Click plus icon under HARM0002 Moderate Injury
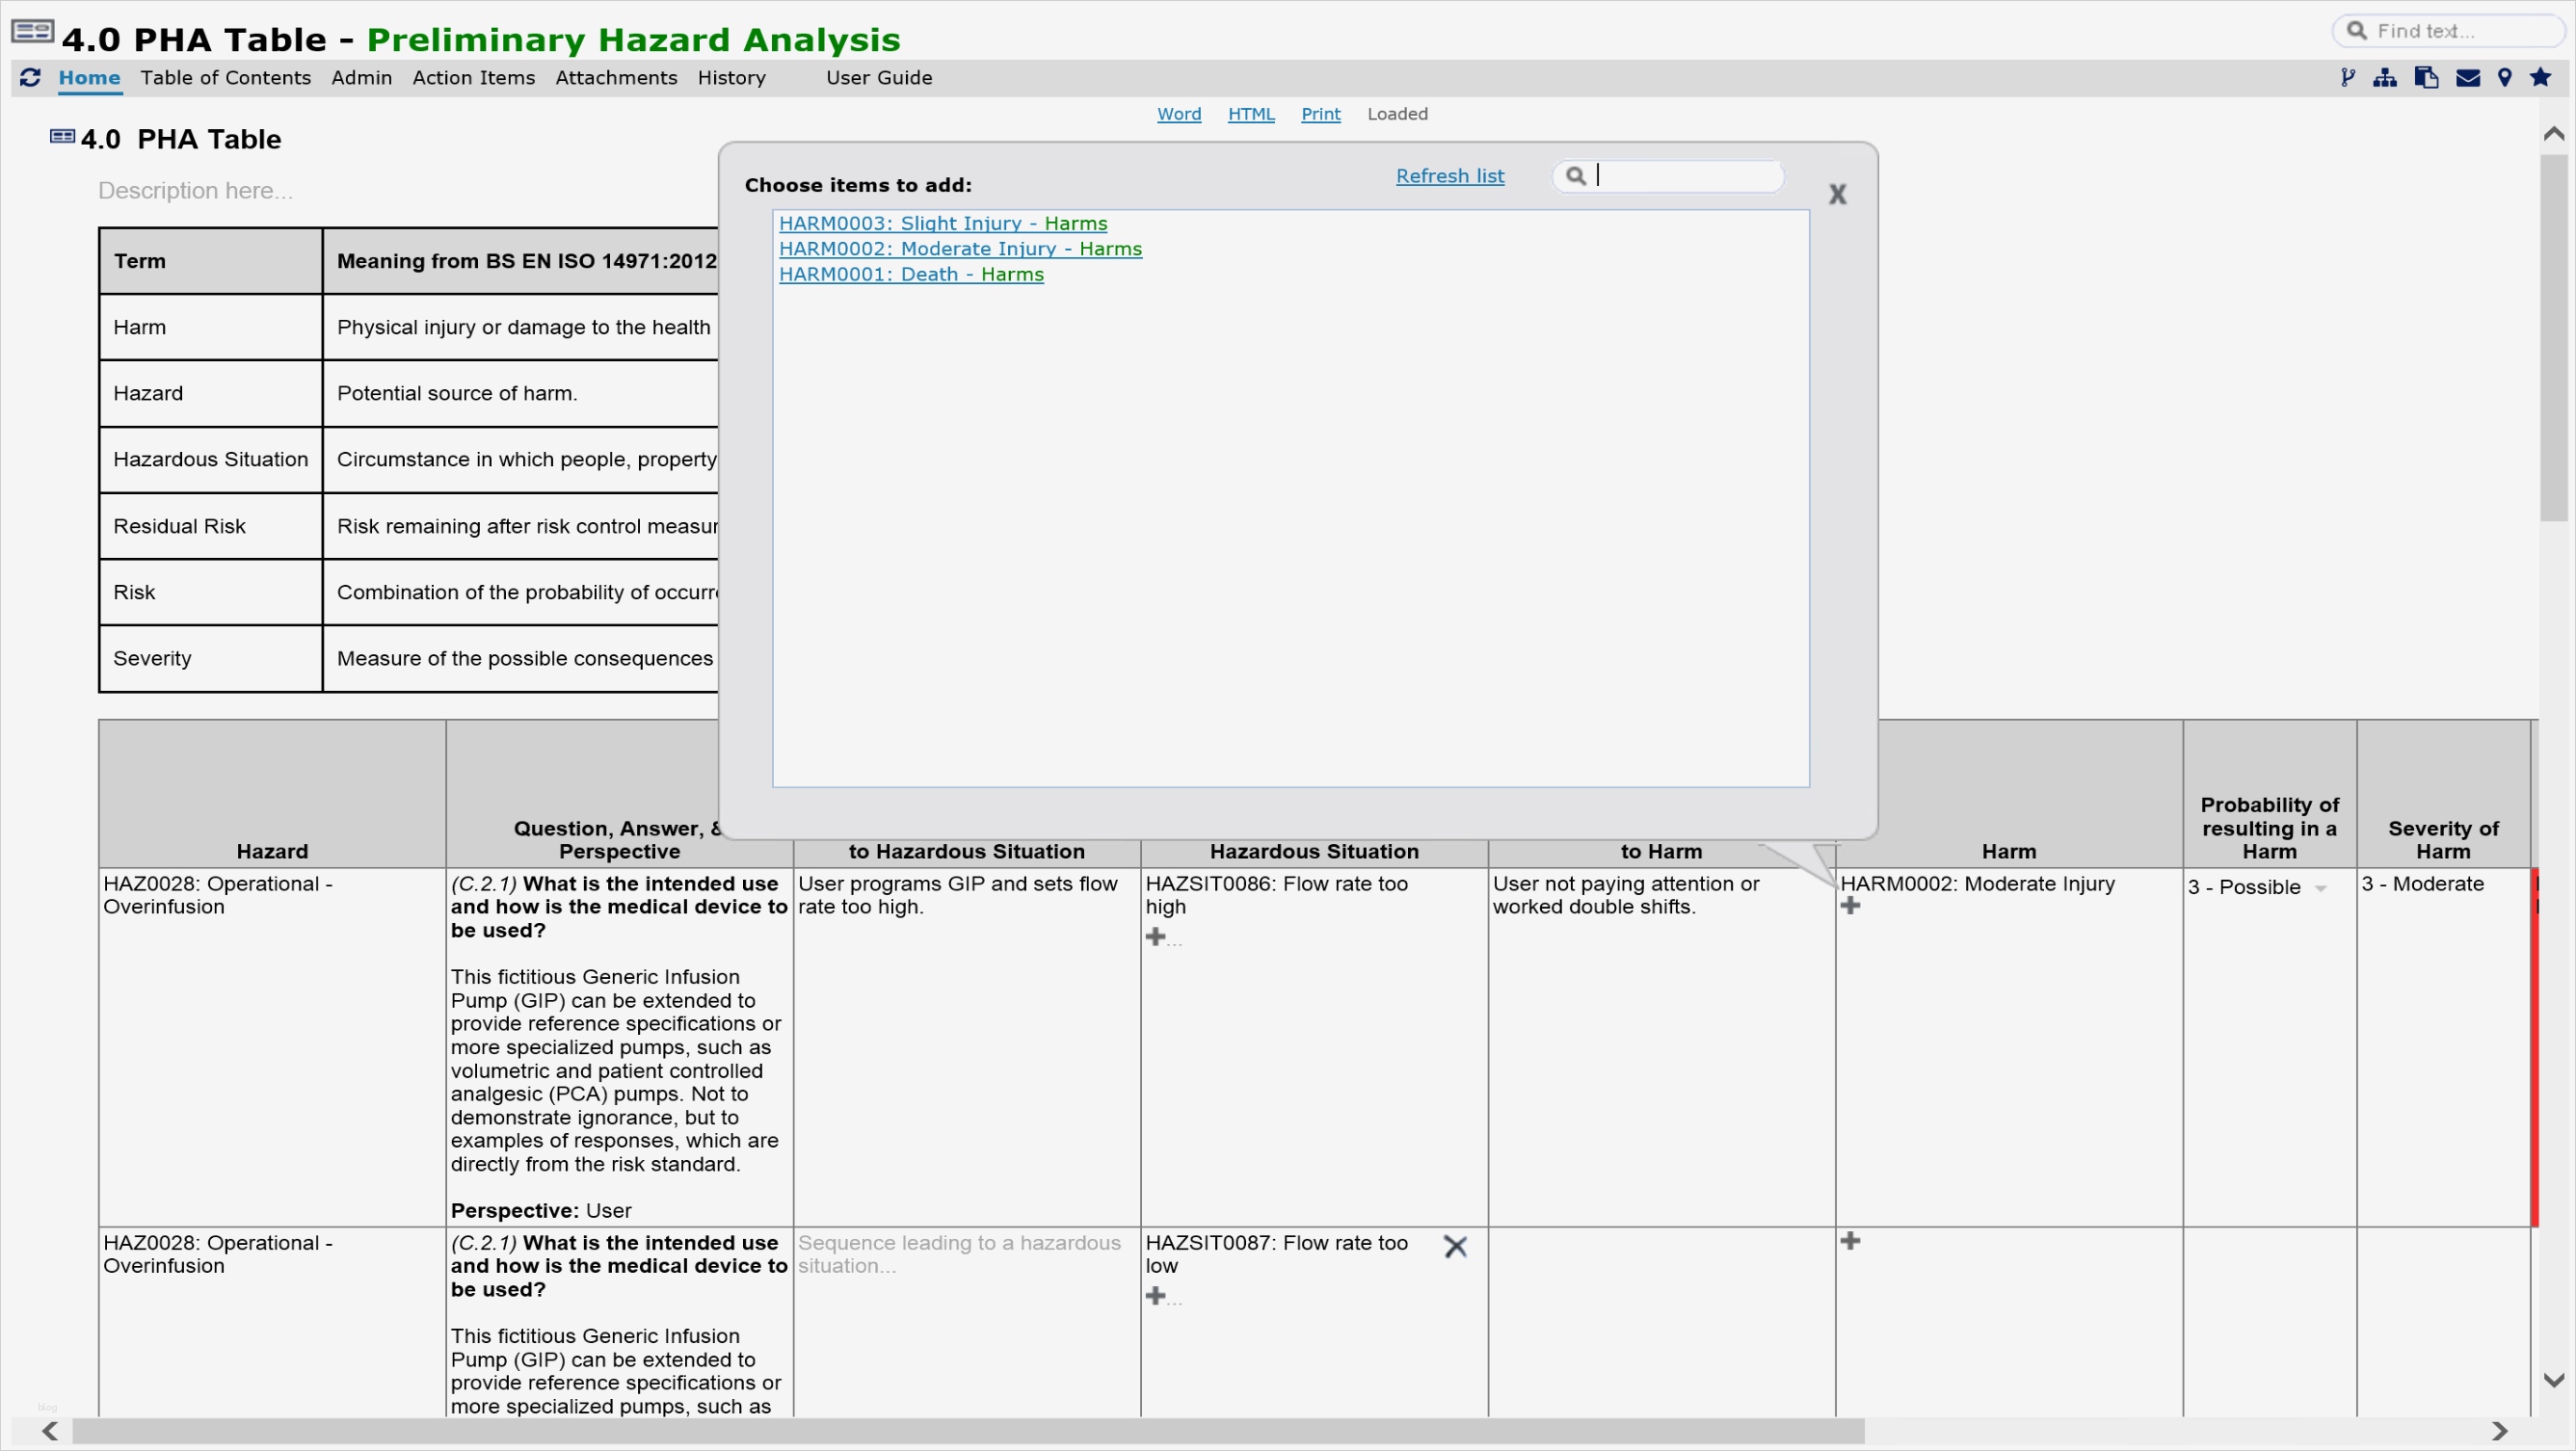The image size is (2576, 1451). tap(1850, 906)
